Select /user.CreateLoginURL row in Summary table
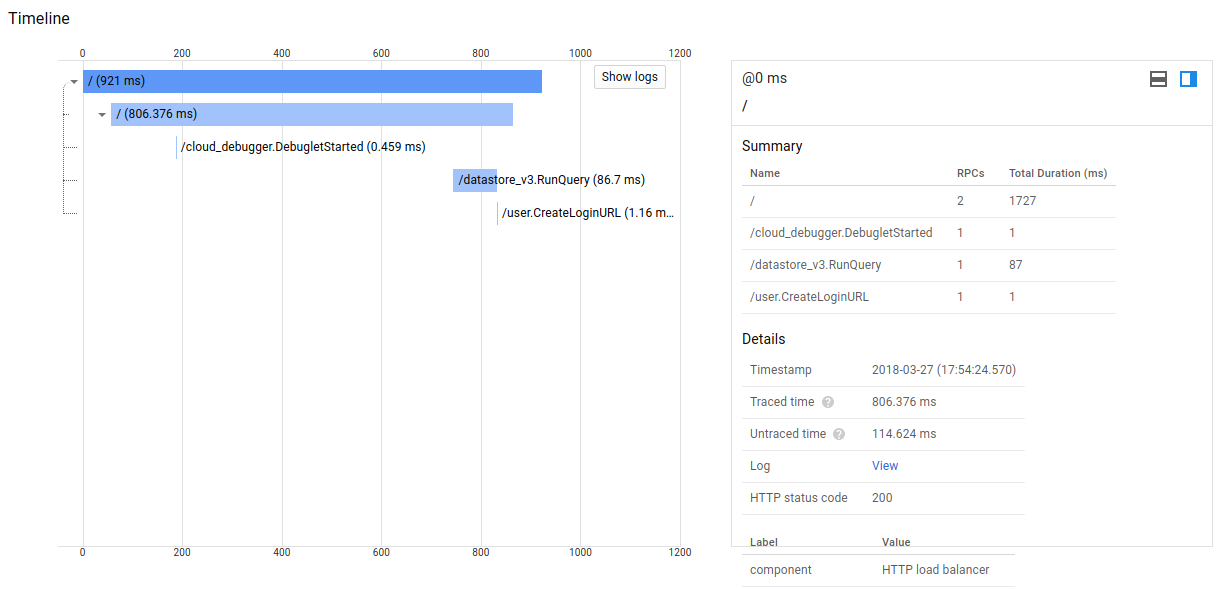The image size is (1223, 589). [x=809, y=297]
